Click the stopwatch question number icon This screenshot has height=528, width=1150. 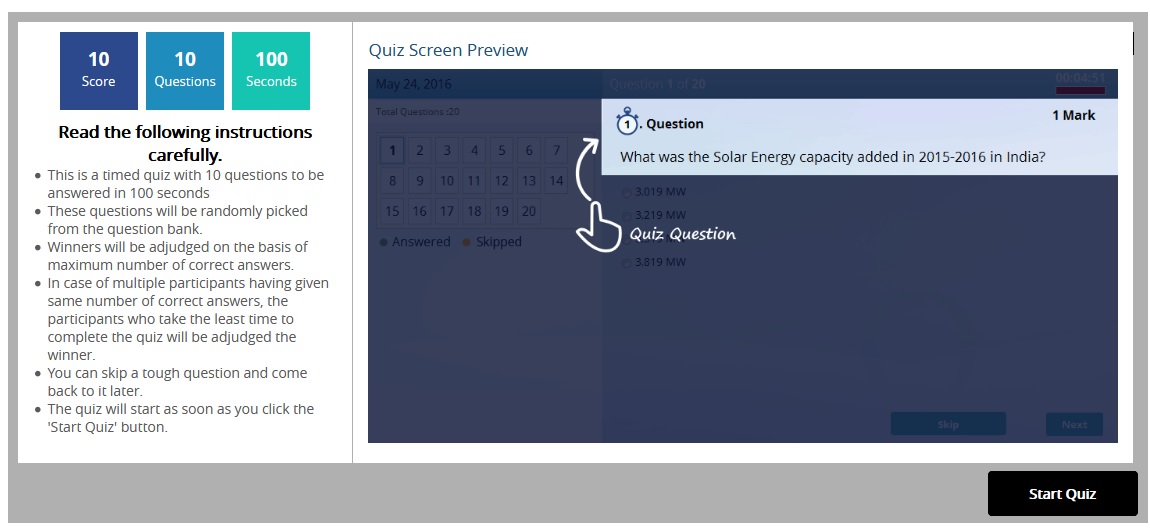627,122
